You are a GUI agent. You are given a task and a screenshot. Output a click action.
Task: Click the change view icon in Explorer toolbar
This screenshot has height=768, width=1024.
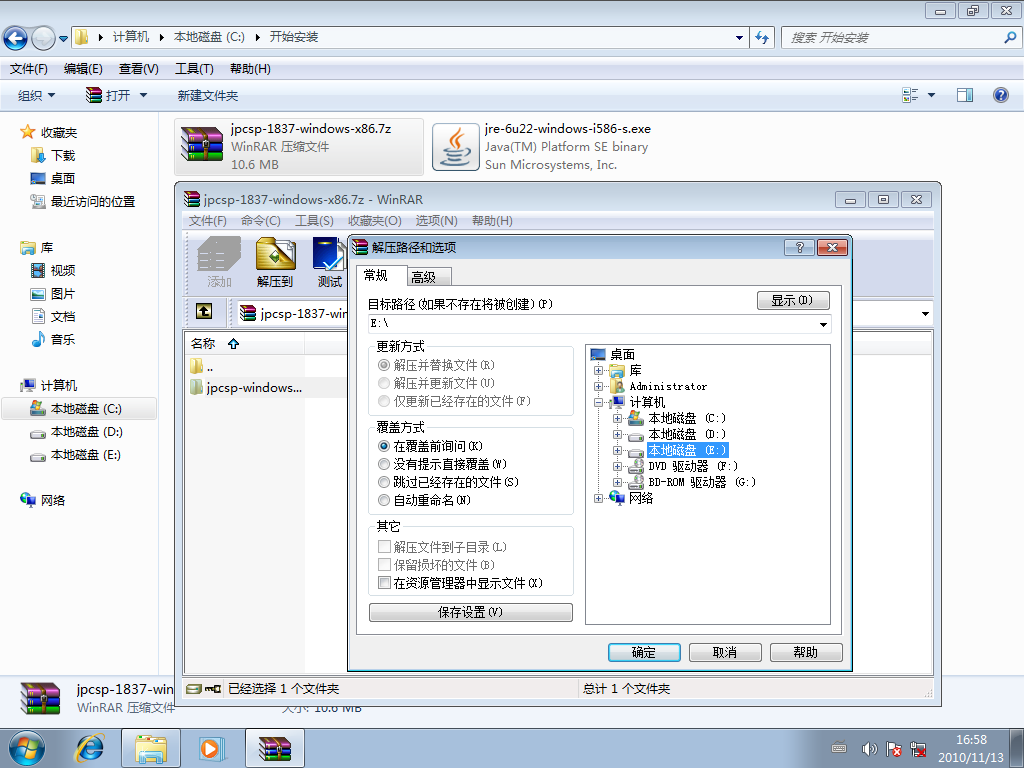pos(910,95)
